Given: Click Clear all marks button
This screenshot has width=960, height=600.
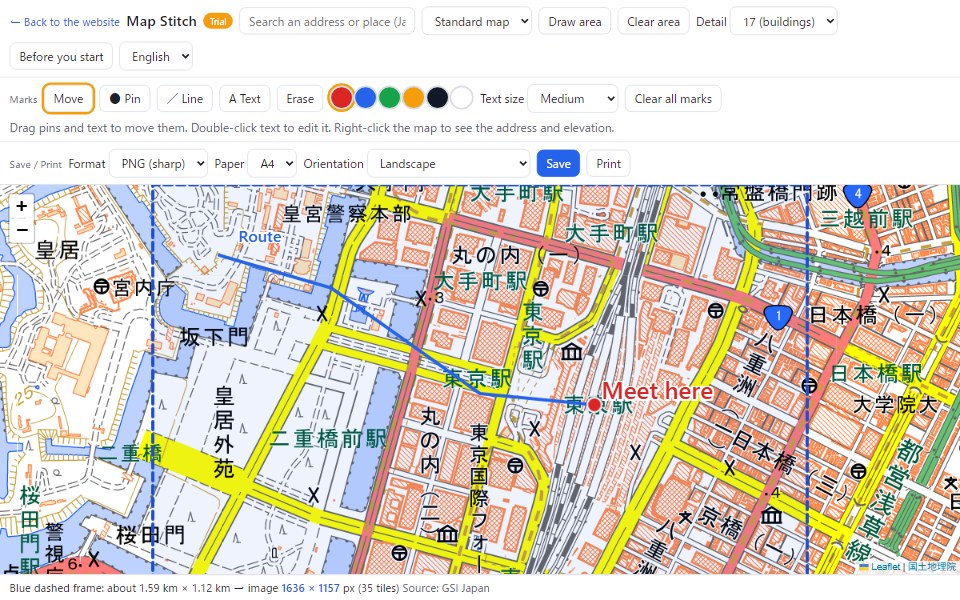Looking at the screenshot, I should tap(673, 99).
